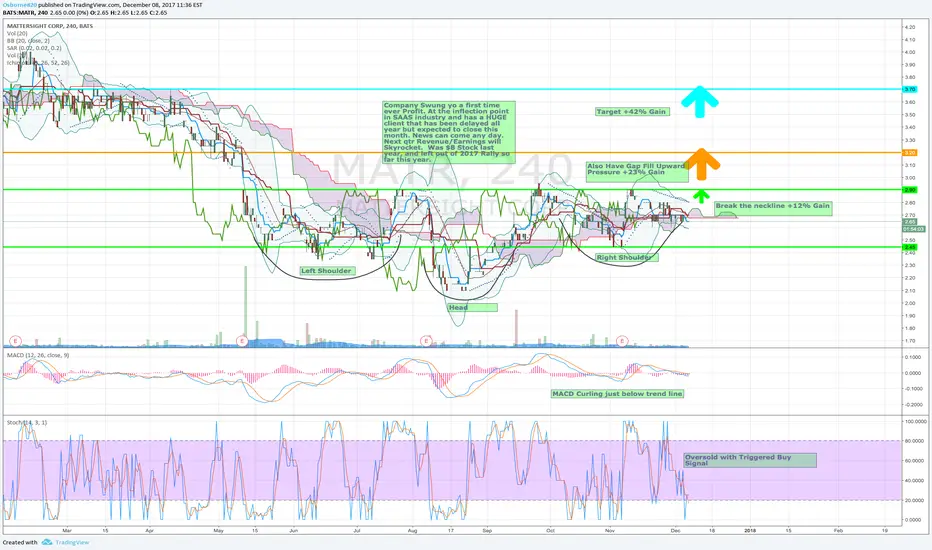Click the cyan up arrow at the 3.70 target
This screenshot has width=932, height=550.
700,102
